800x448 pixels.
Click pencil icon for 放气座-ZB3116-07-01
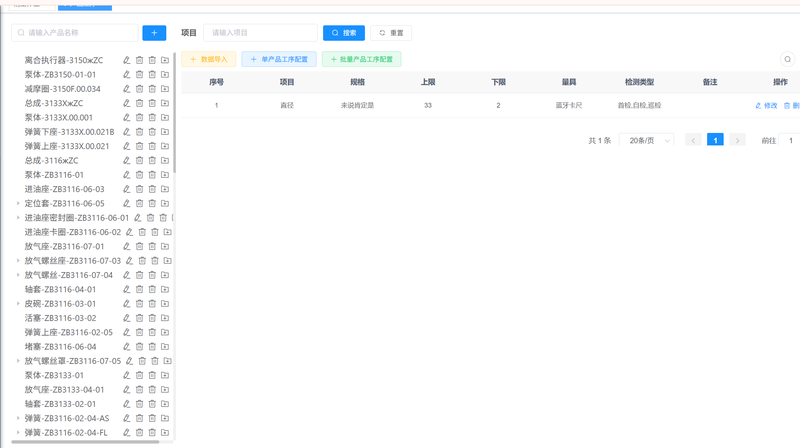click(127, 246)
